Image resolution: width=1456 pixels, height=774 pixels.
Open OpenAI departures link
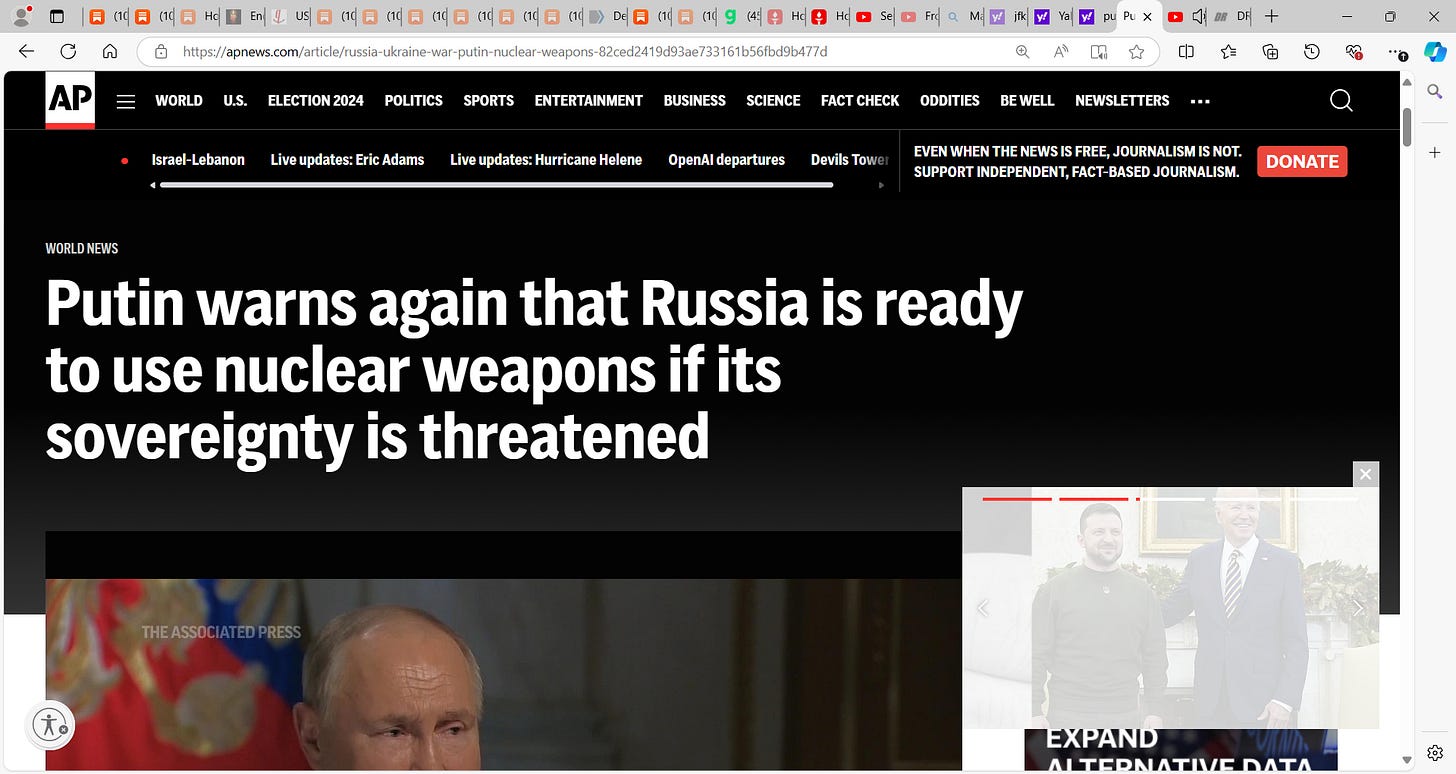pos(727,160)
